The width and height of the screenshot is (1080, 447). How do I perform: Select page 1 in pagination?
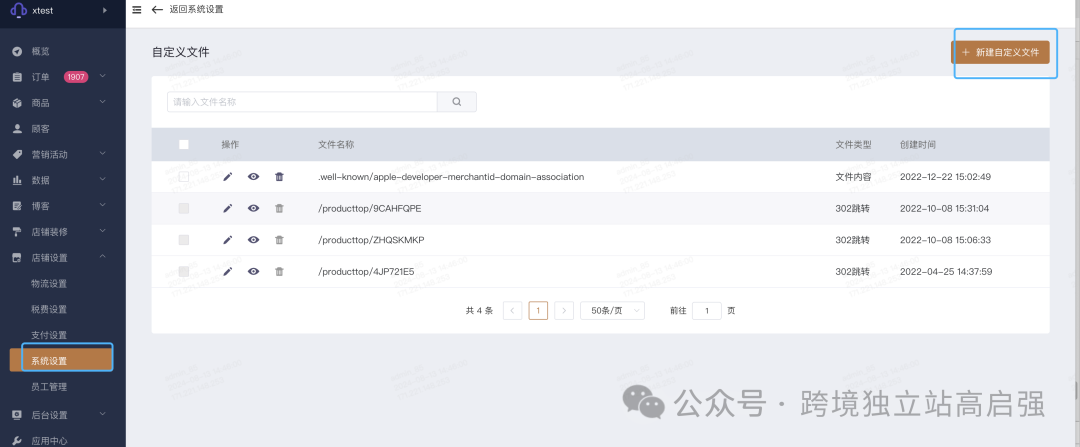538,311
